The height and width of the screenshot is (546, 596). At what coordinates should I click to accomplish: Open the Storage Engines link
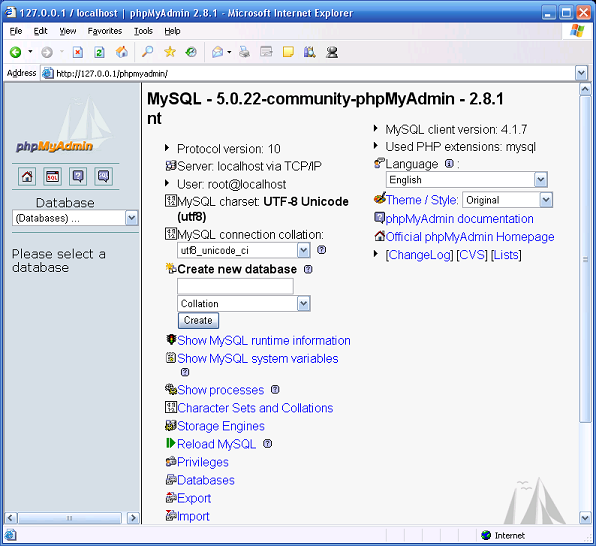point(221,426)
